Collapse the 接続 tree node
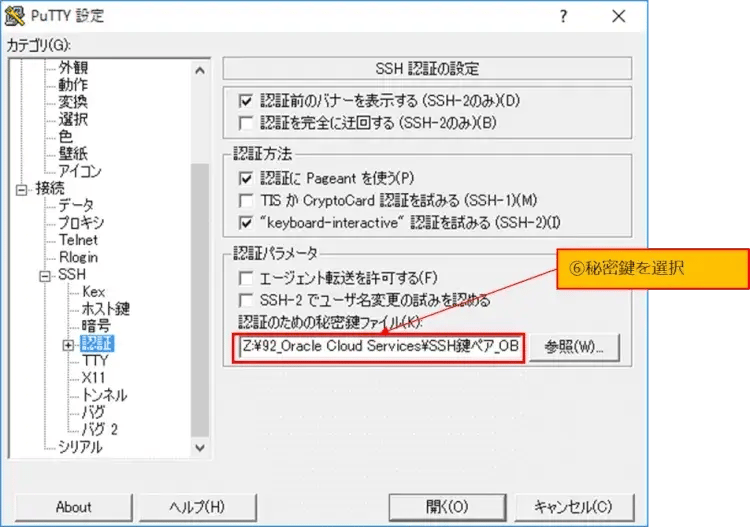Screen dimensions: 750x527 [x=22, y=188]
